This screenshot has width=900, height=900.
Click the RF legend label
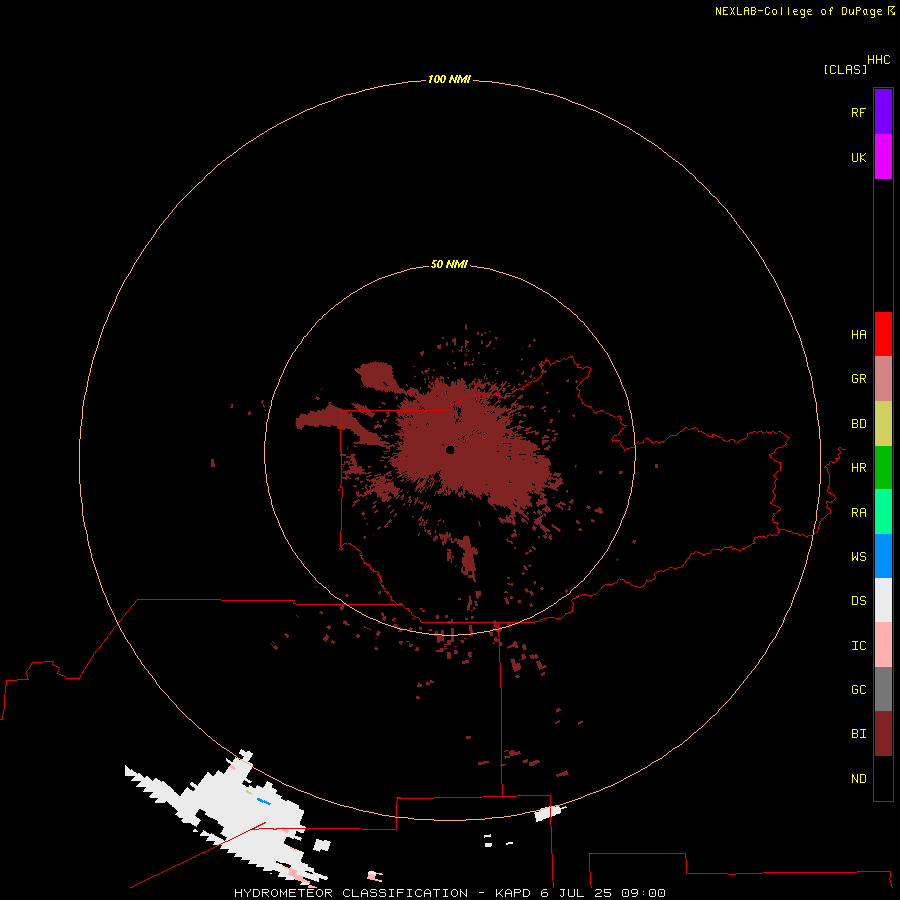(858, 112)
